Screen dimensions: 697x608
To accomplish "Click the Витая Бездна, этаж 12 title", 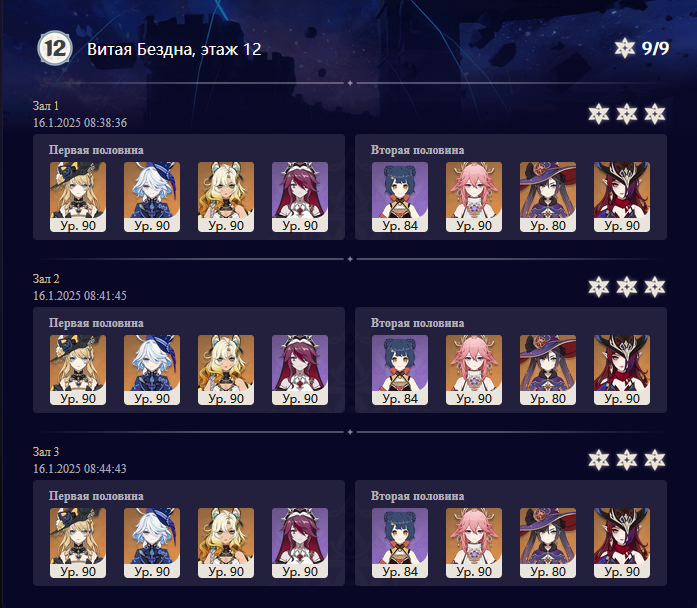I will click(x=174, y=49).
